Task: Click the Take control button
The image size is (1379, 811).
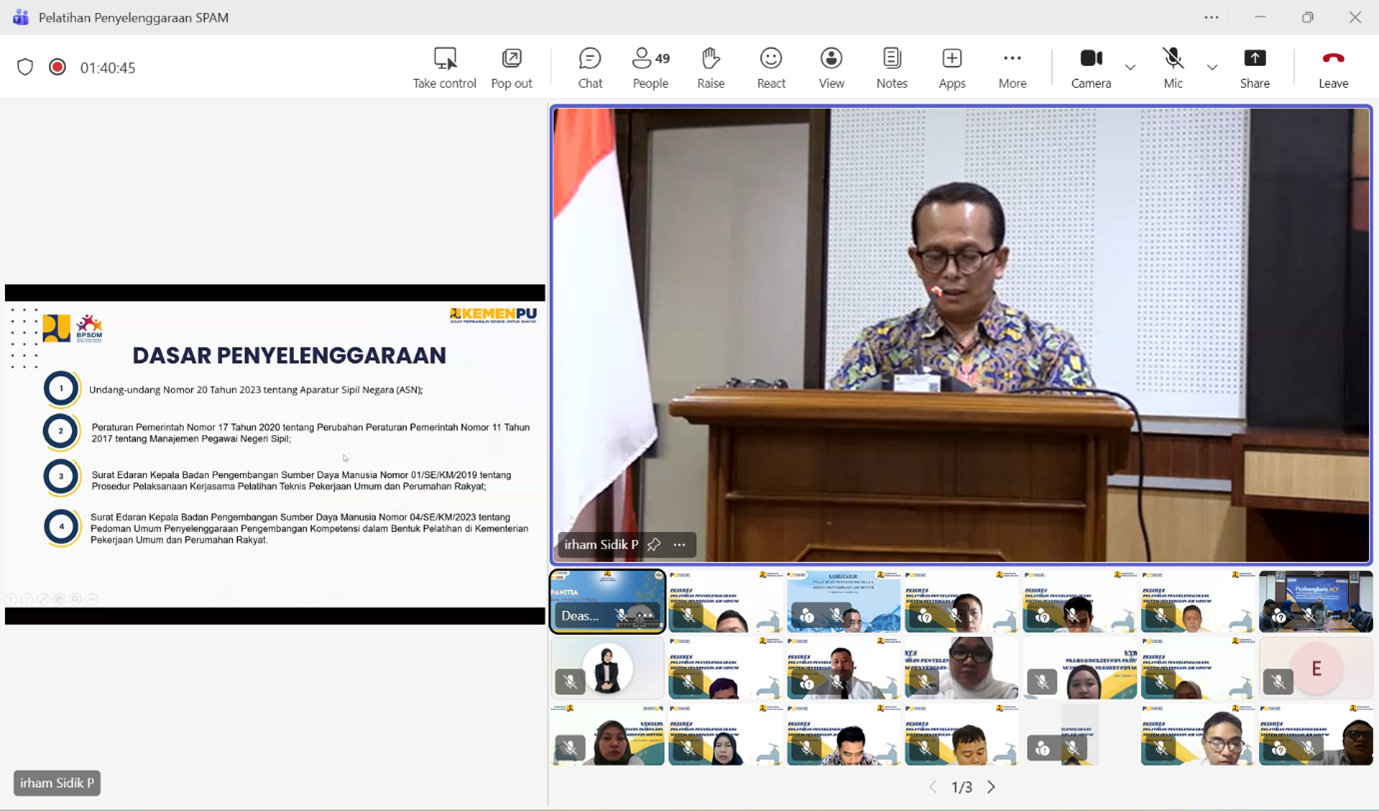Action: 444,66
